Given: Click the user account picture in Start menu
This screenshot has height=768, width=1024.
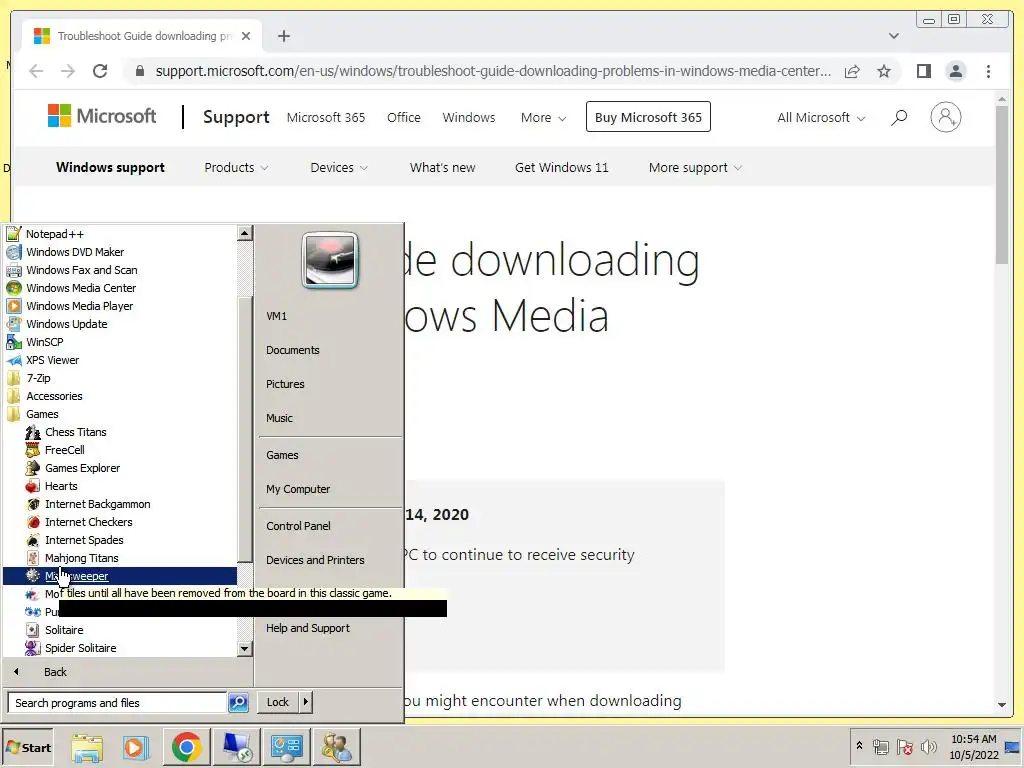Looking at the screenshot, I should click(330, 260).
